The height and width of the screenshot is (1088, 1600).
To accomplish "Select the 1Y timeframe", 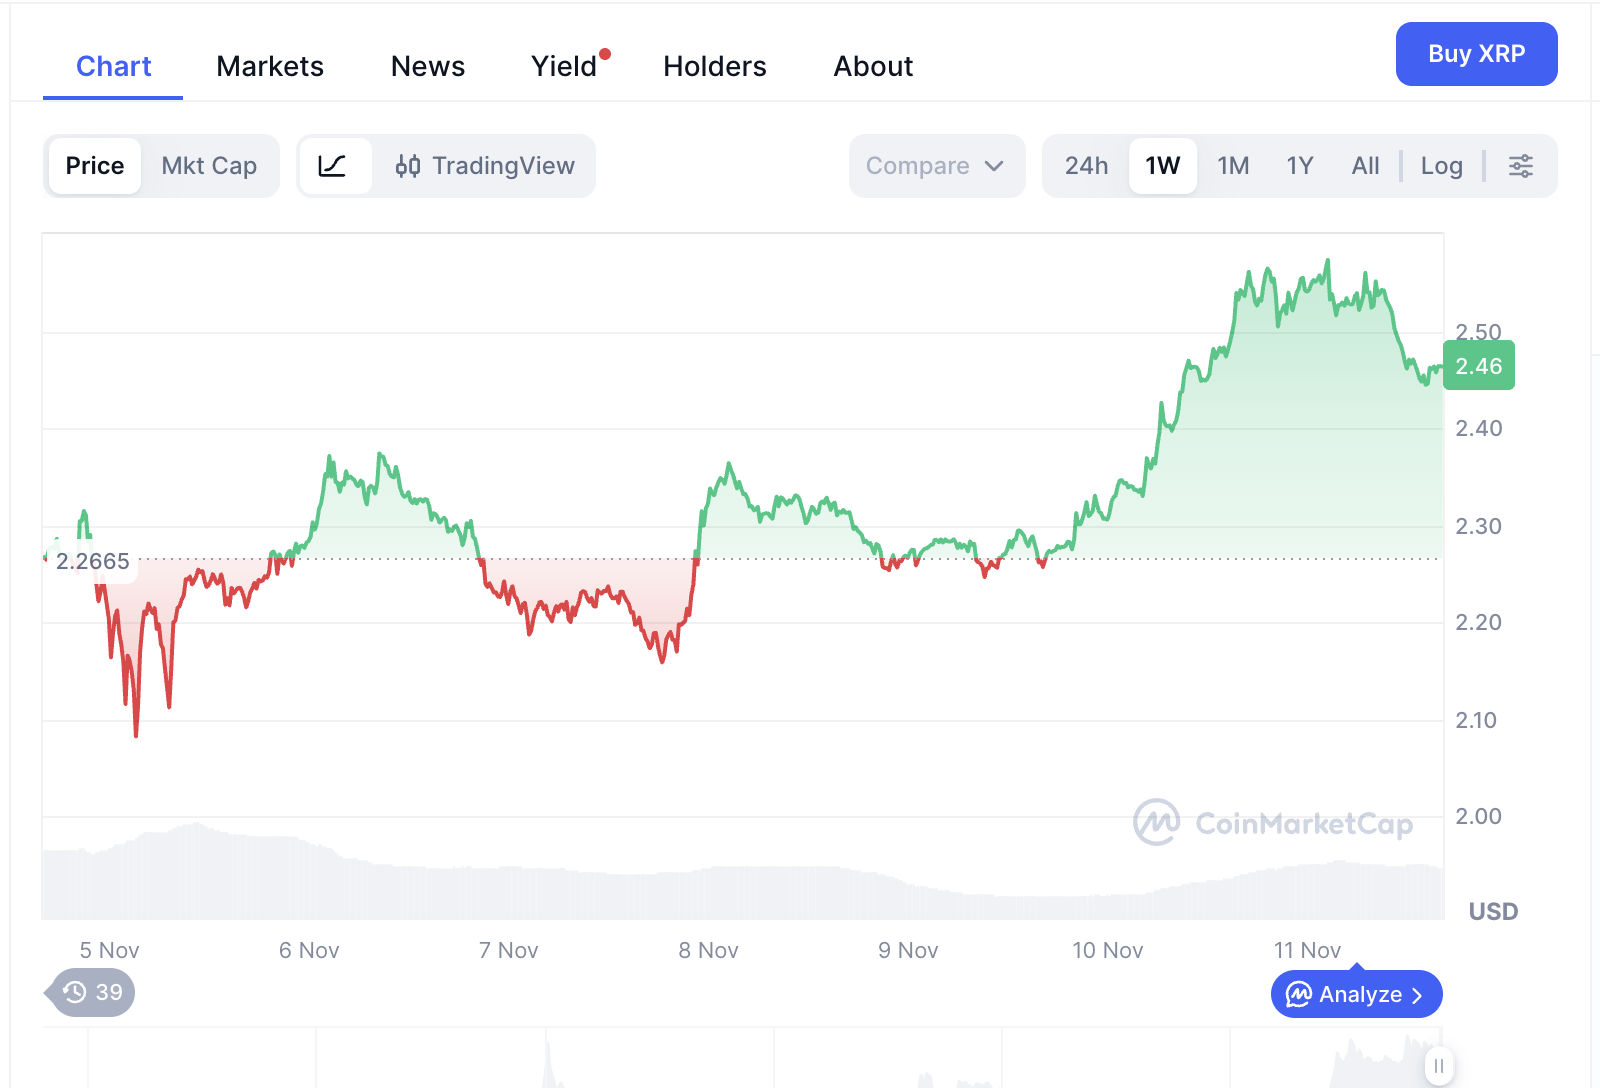I will [x=1299, y=166].
